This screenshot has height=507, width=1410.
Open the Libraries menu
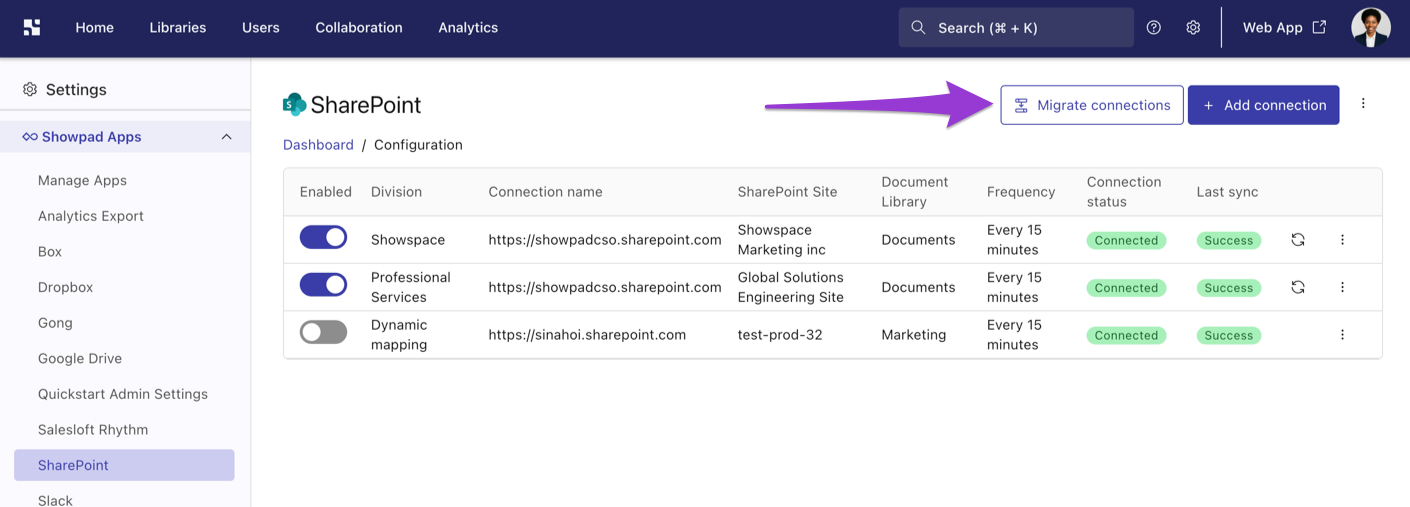178,28
